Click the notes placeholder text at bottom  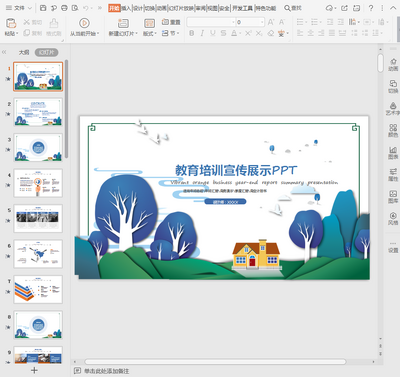(x=106, y=371)
